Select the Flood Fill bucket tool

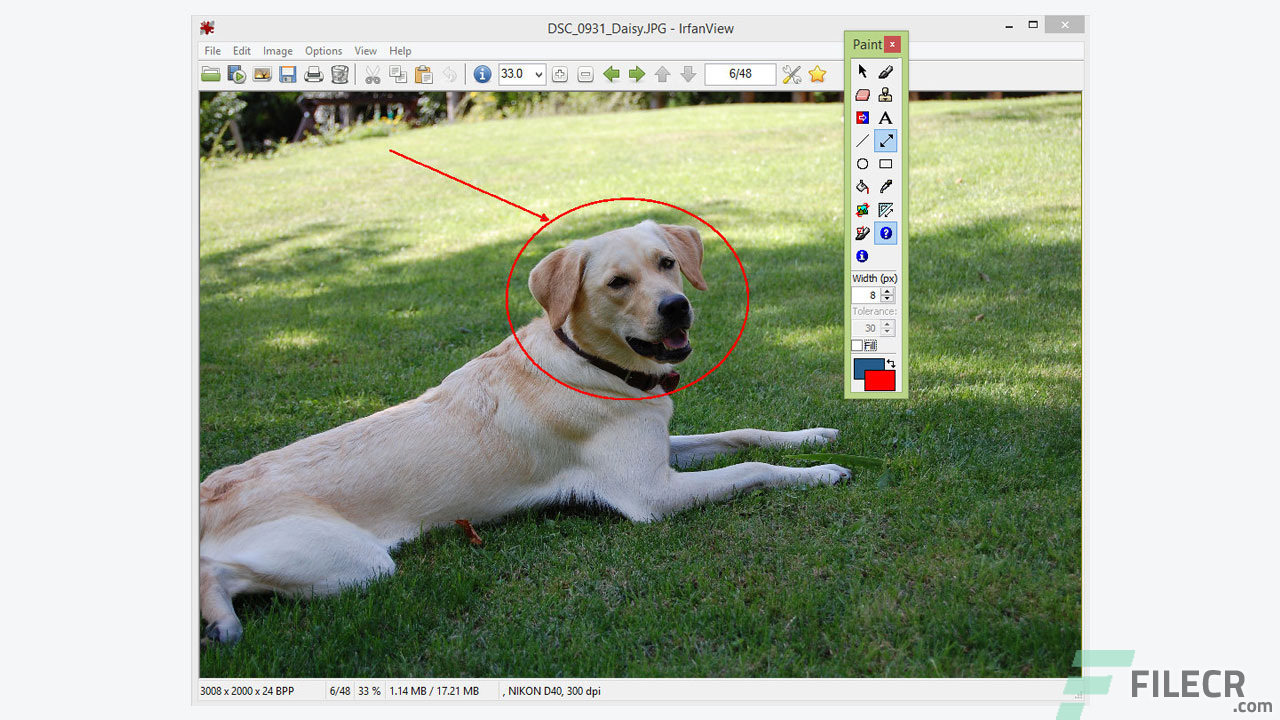862,187
